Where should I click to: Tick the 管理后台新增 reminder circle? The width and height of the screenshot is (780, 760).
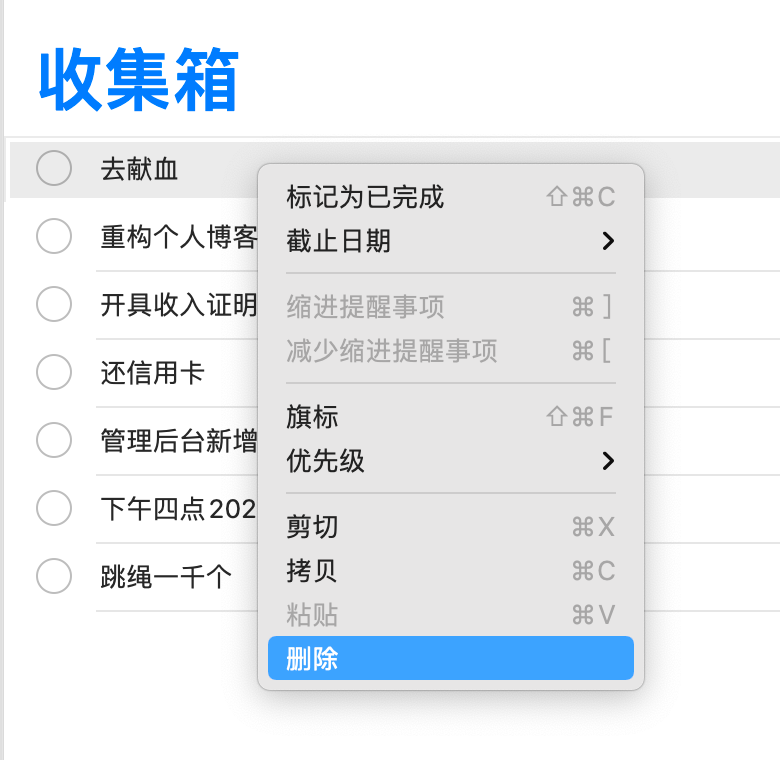coord(54,439)
